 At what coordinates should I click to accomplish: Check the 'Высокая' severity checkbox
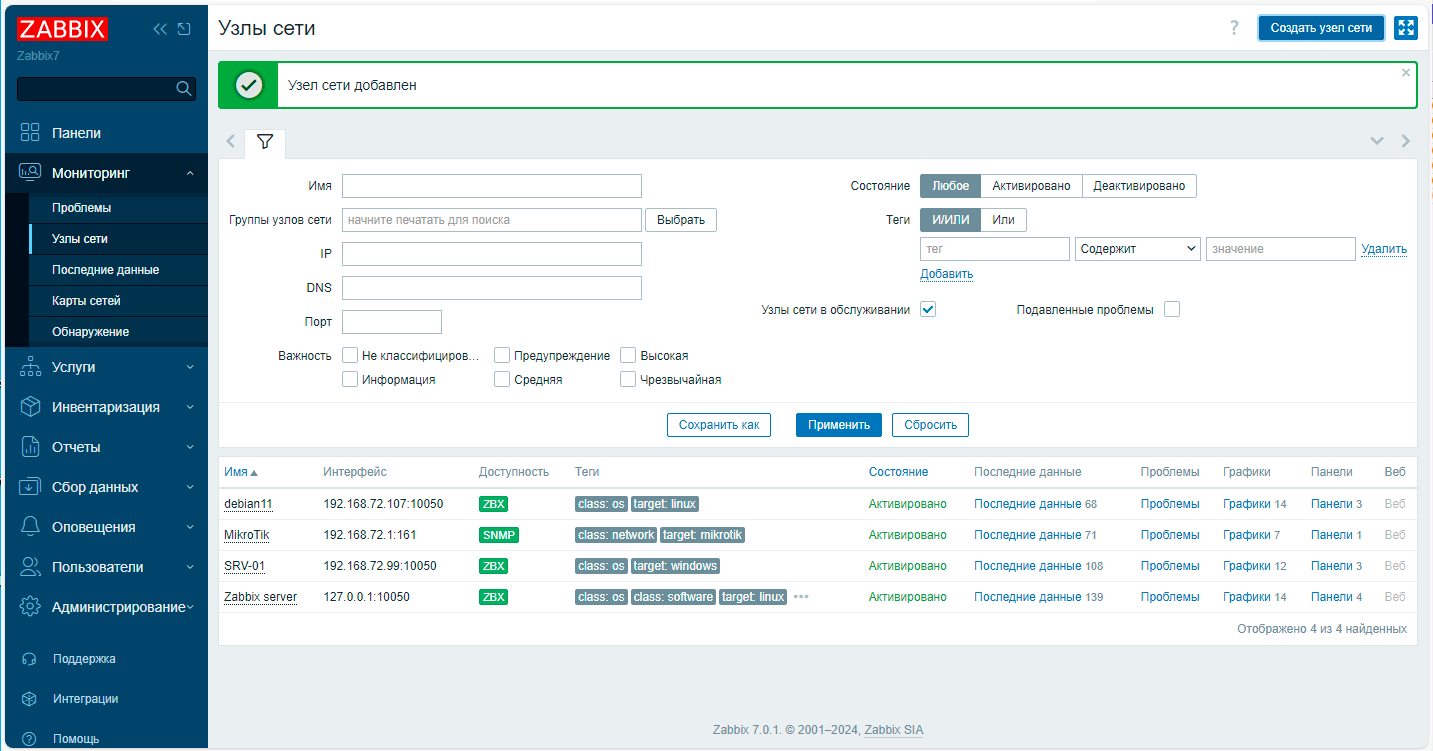[x=628, y=356]
